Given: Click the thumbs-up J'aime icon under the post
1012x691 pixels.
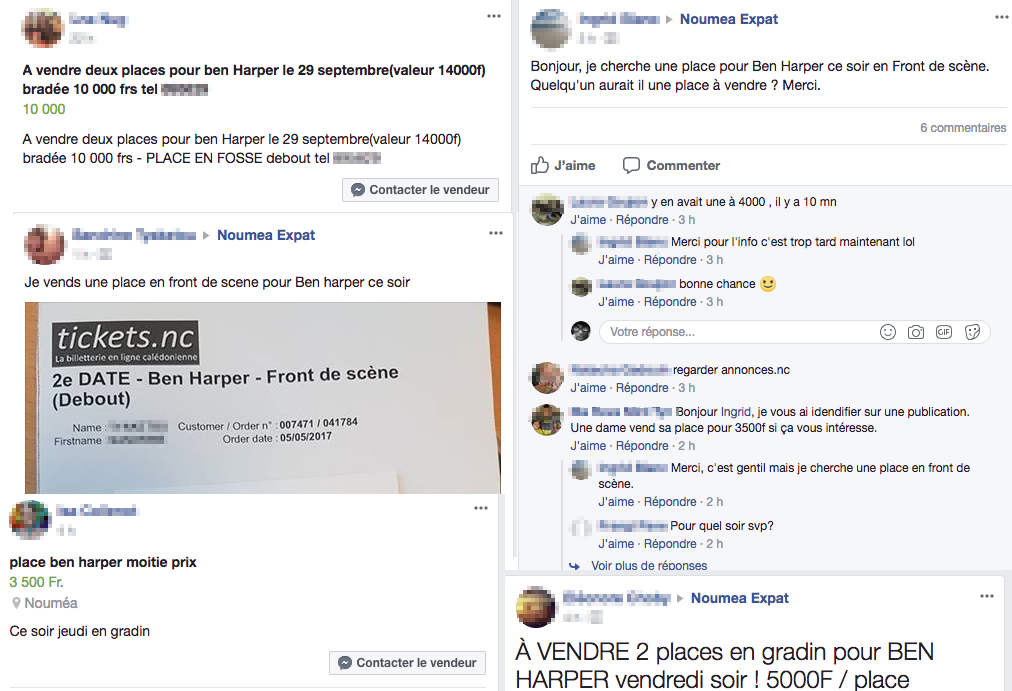Looking at the screenshot, I should click(x=540, y=165).
